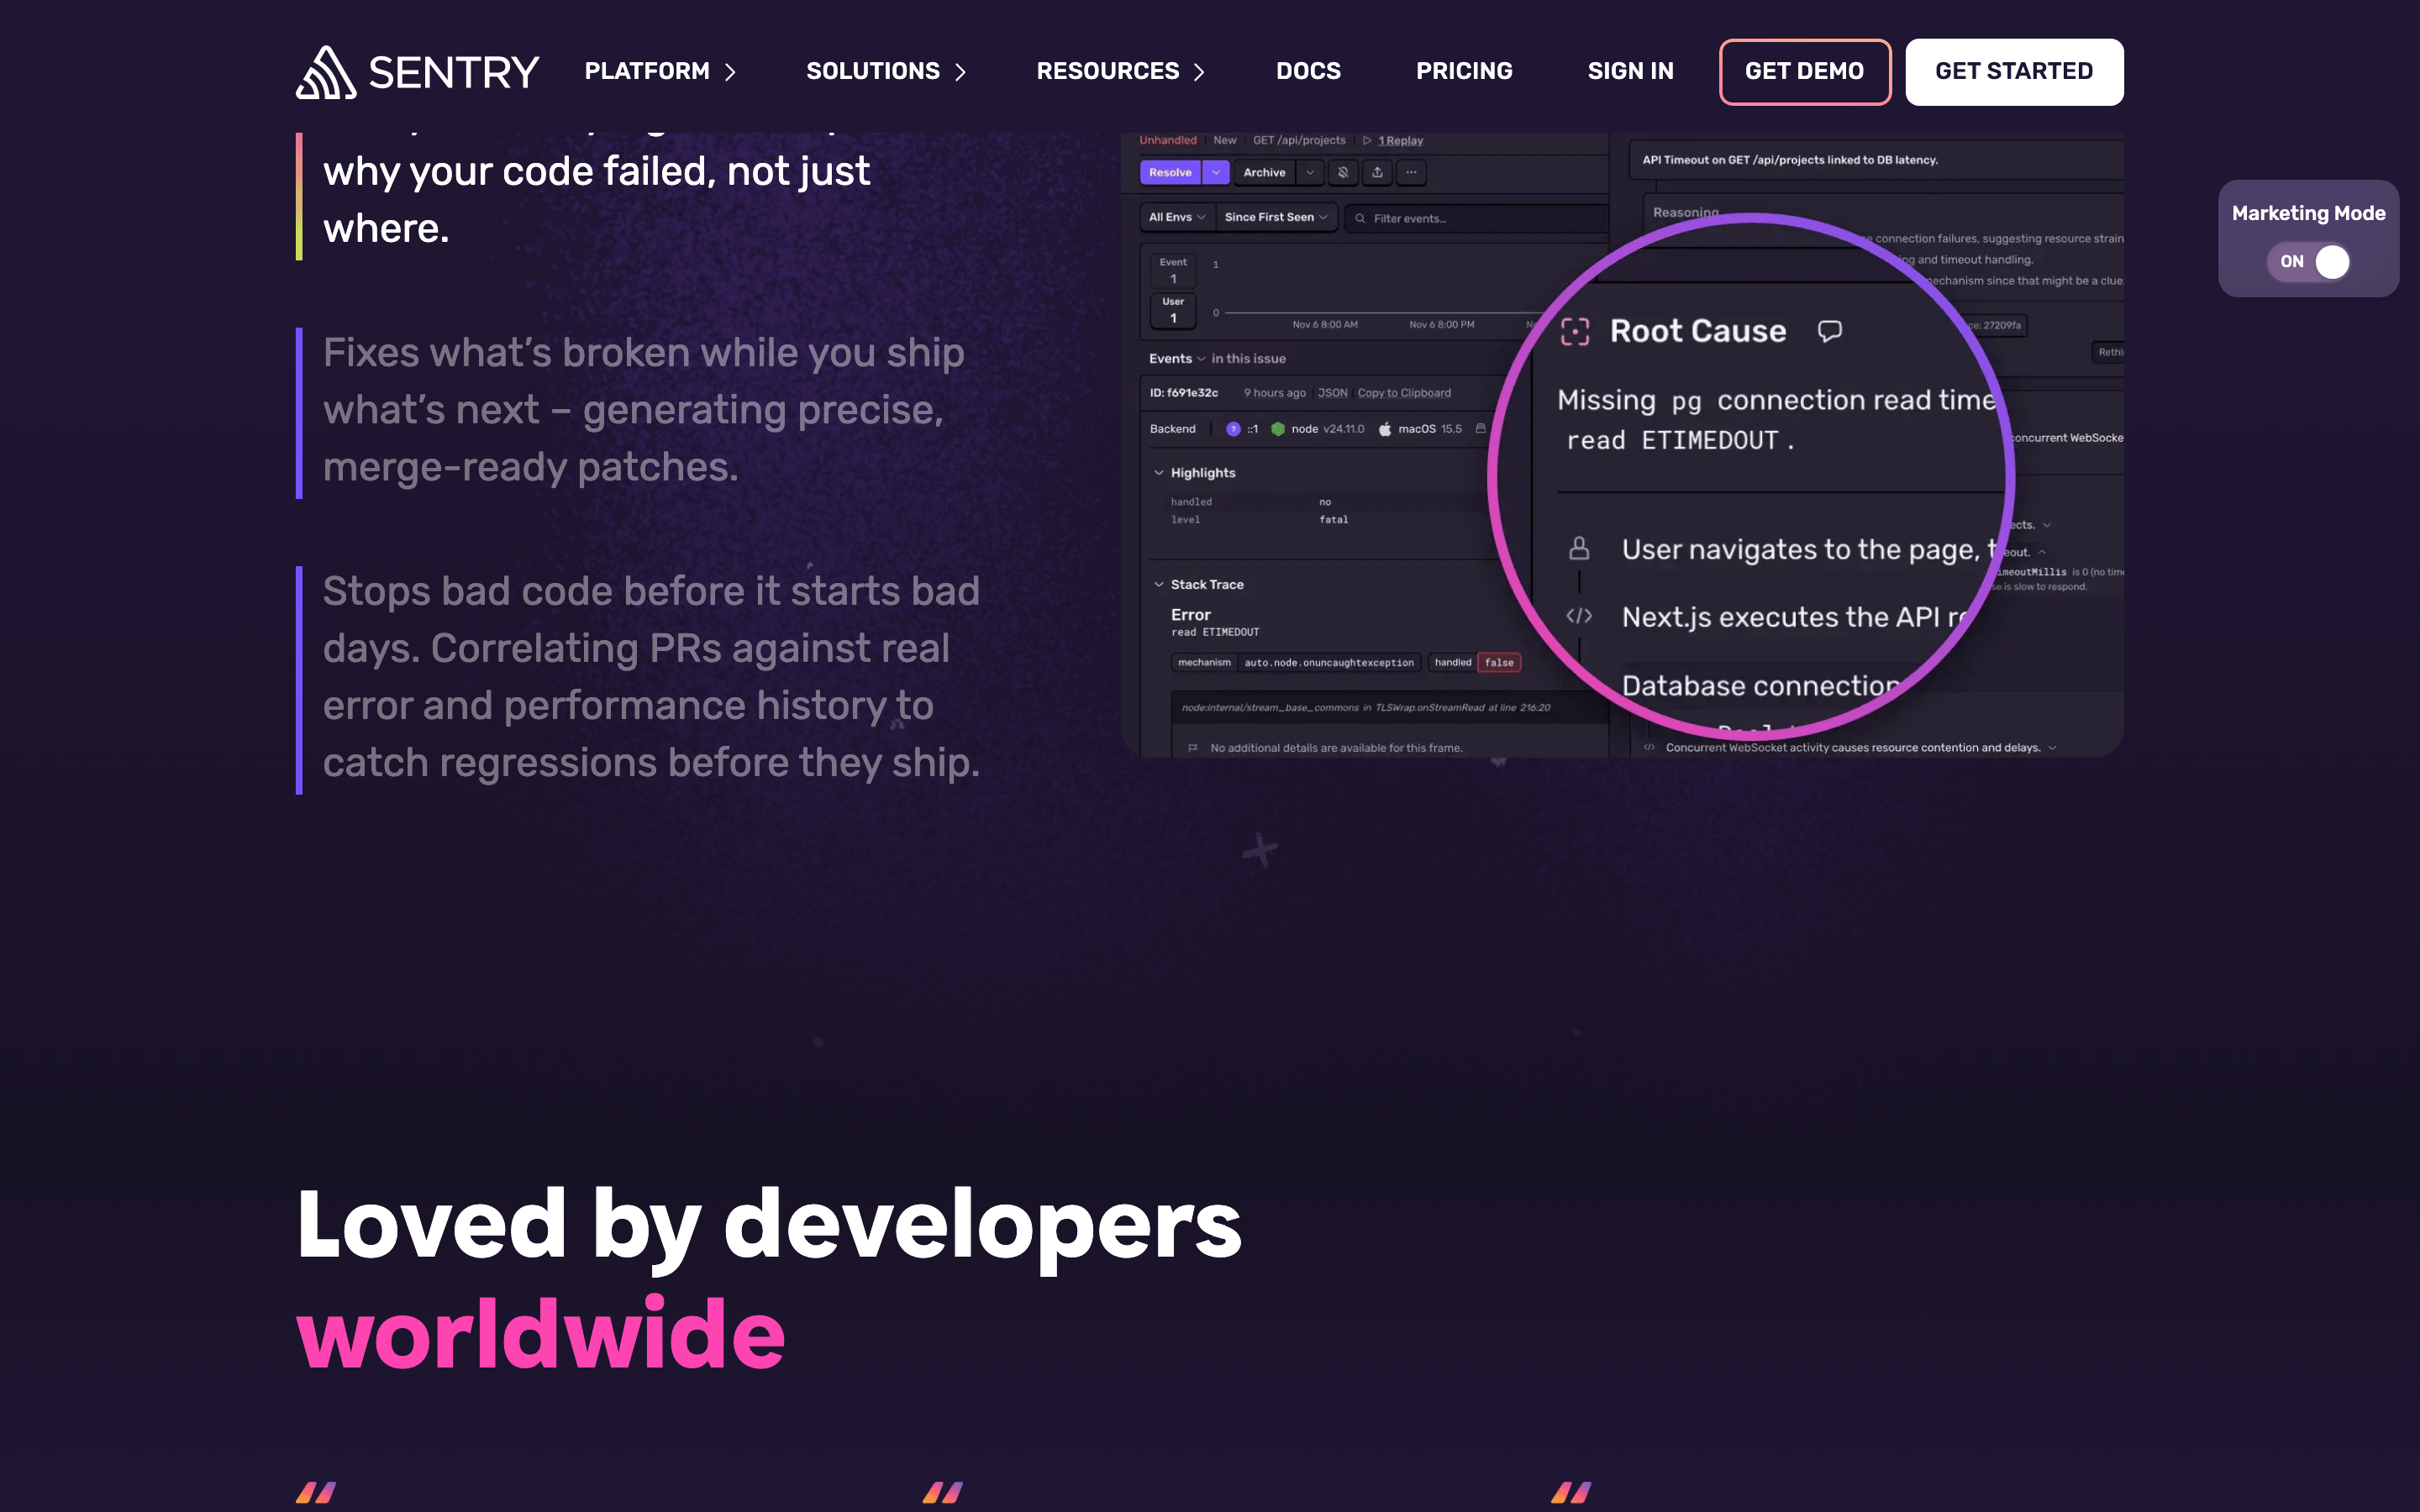Click 'Loved by developers worldwide' heading

coord(768,1278)
